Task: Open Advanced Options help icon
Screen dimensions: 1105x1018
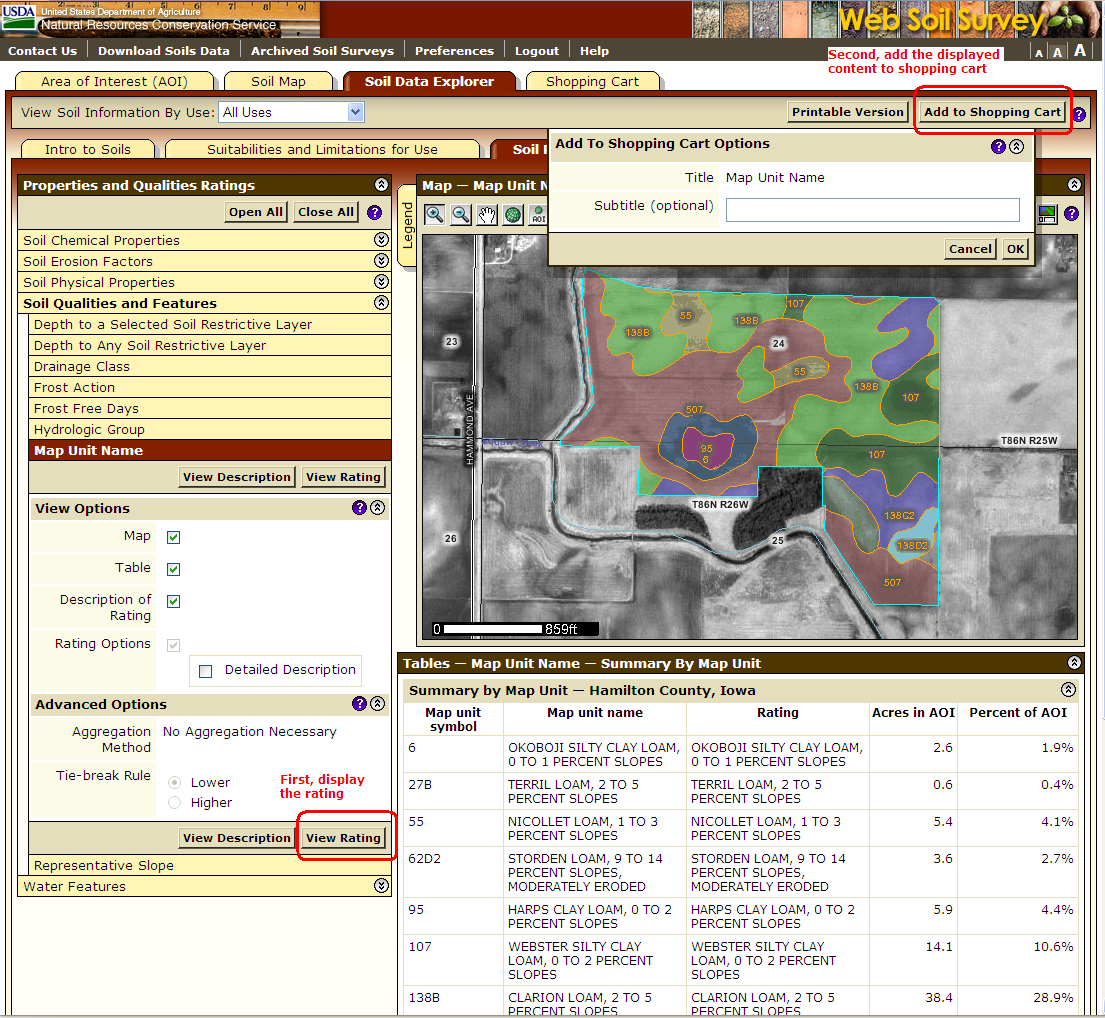Action: pyautogui.click(x=359, y=704)
